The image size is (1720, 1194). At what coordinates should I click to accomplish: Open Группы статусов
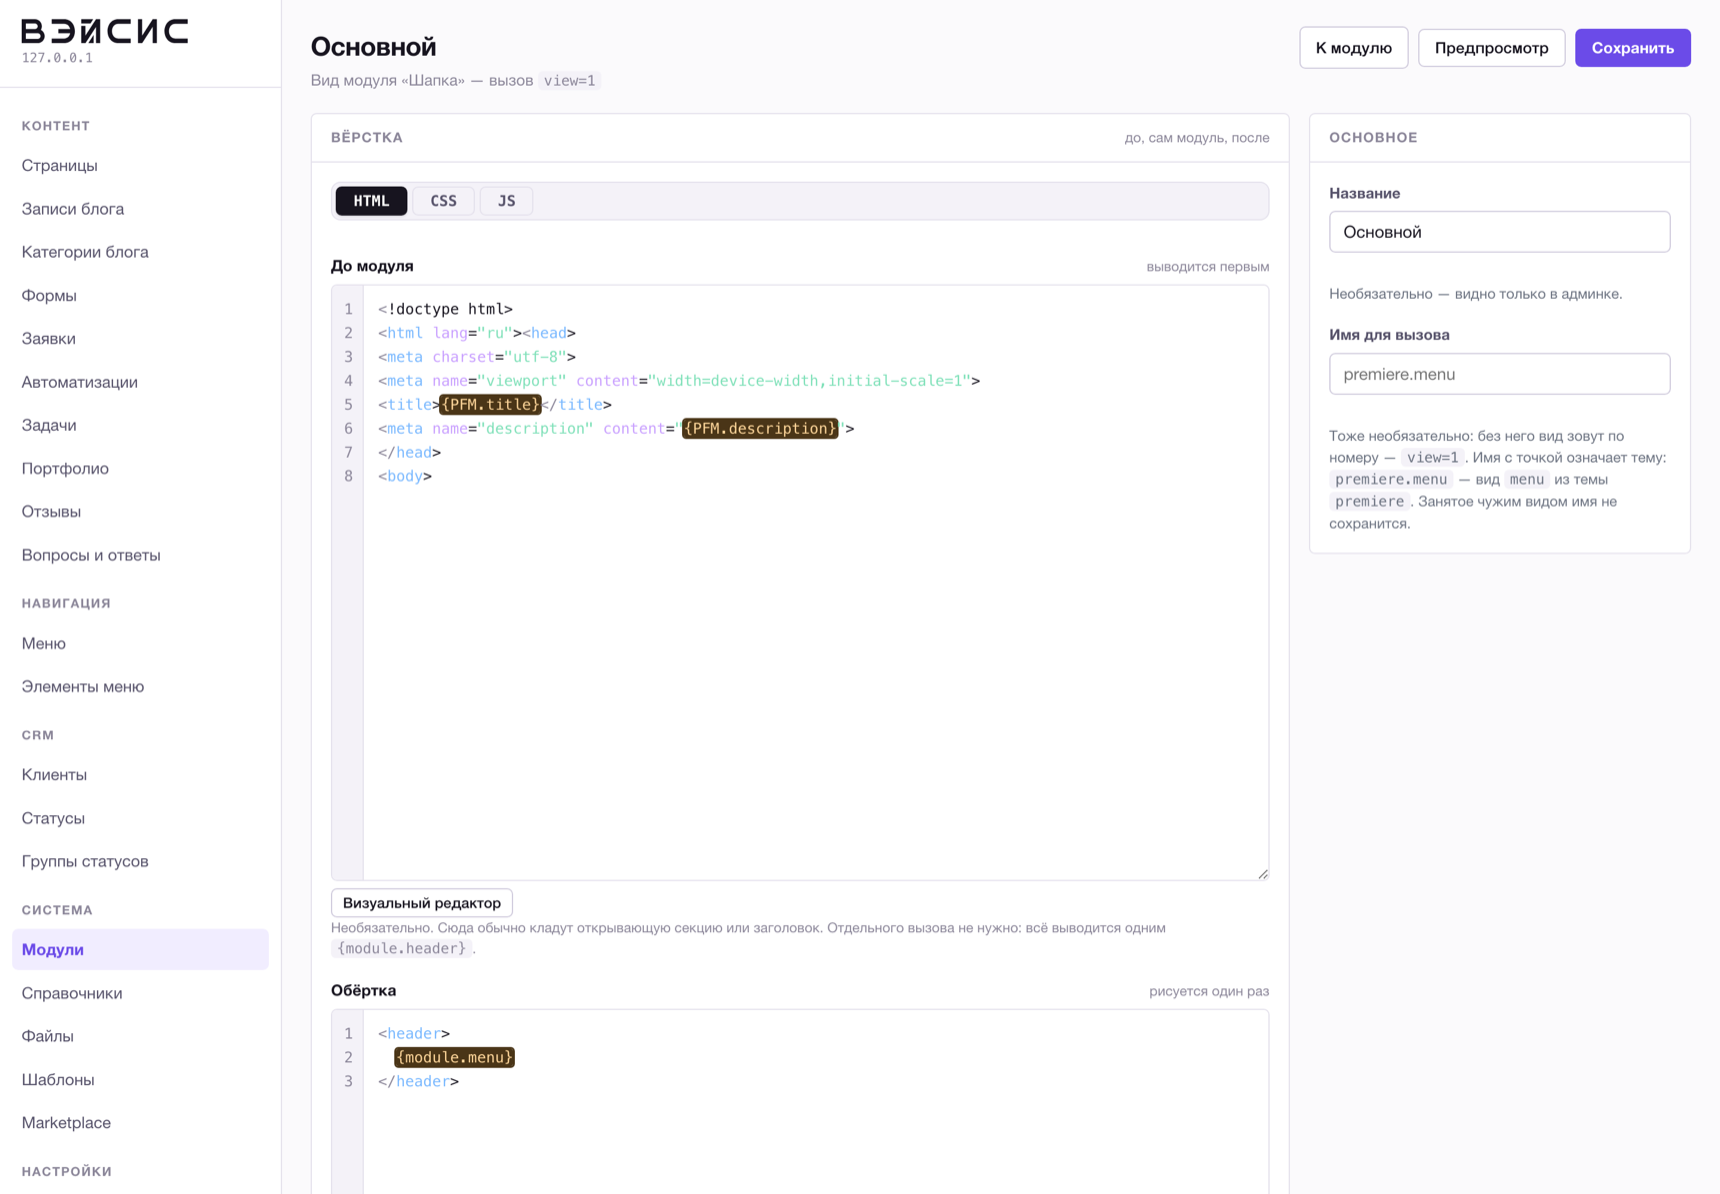(x=85, y=861)
